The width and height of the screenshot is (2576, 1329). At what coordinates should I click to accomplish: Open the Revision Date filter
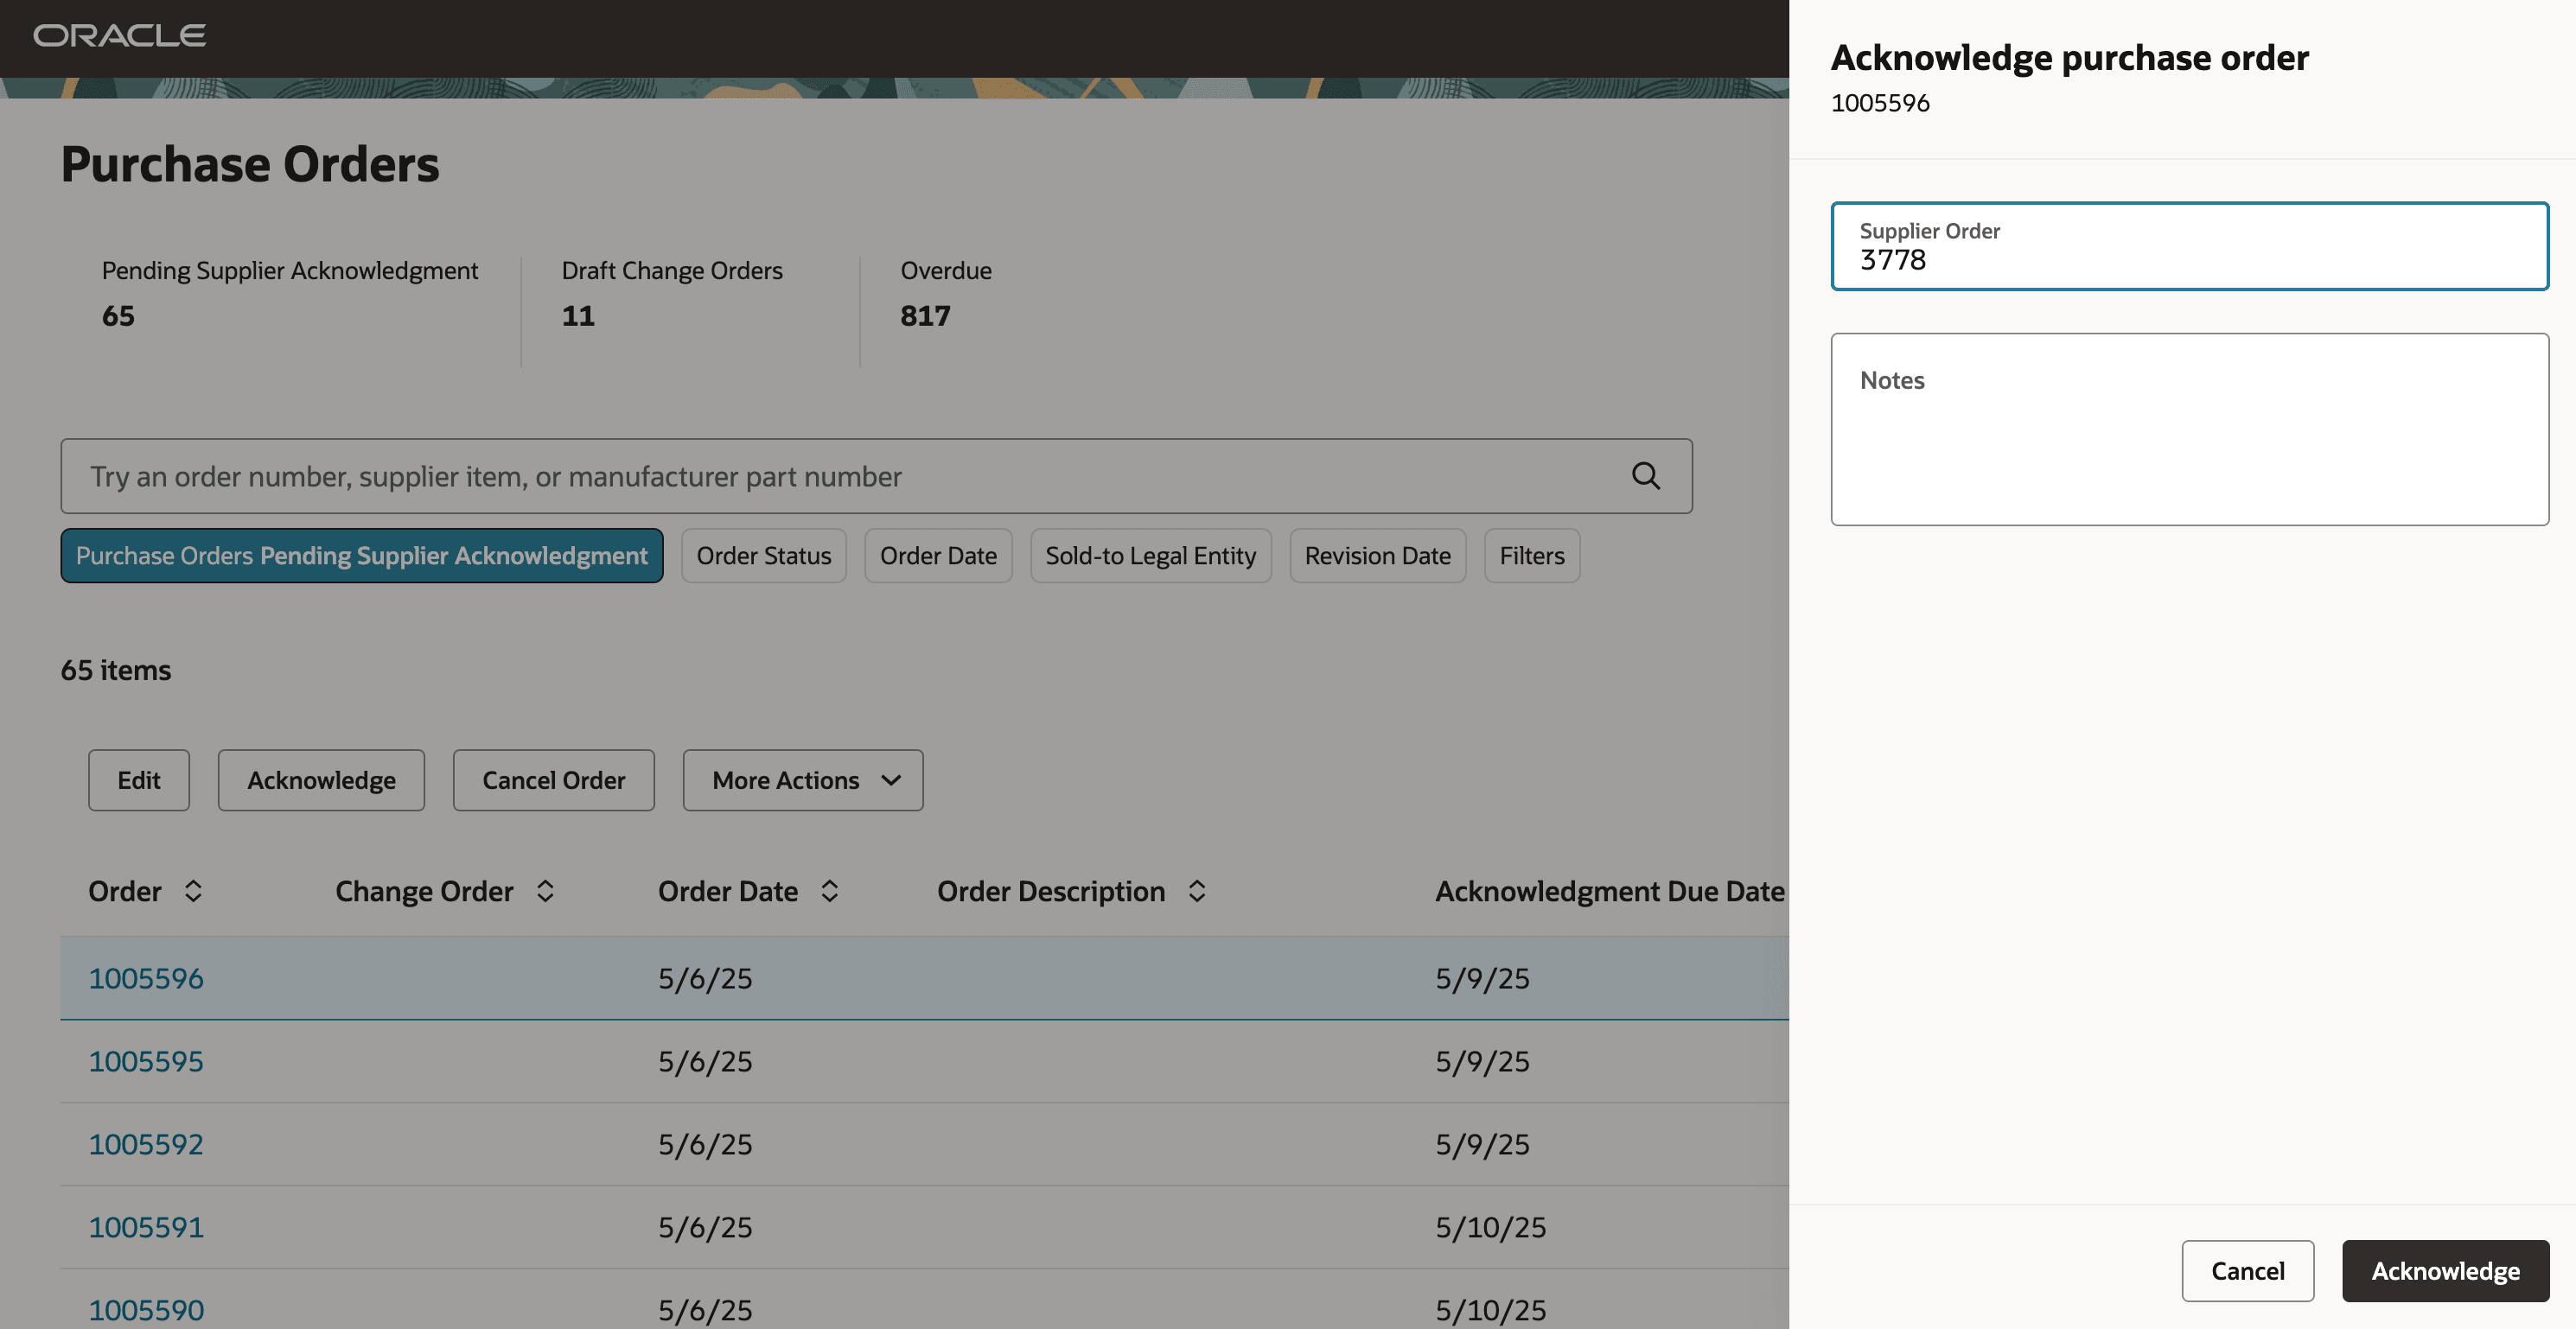[x=1377, y=555]
